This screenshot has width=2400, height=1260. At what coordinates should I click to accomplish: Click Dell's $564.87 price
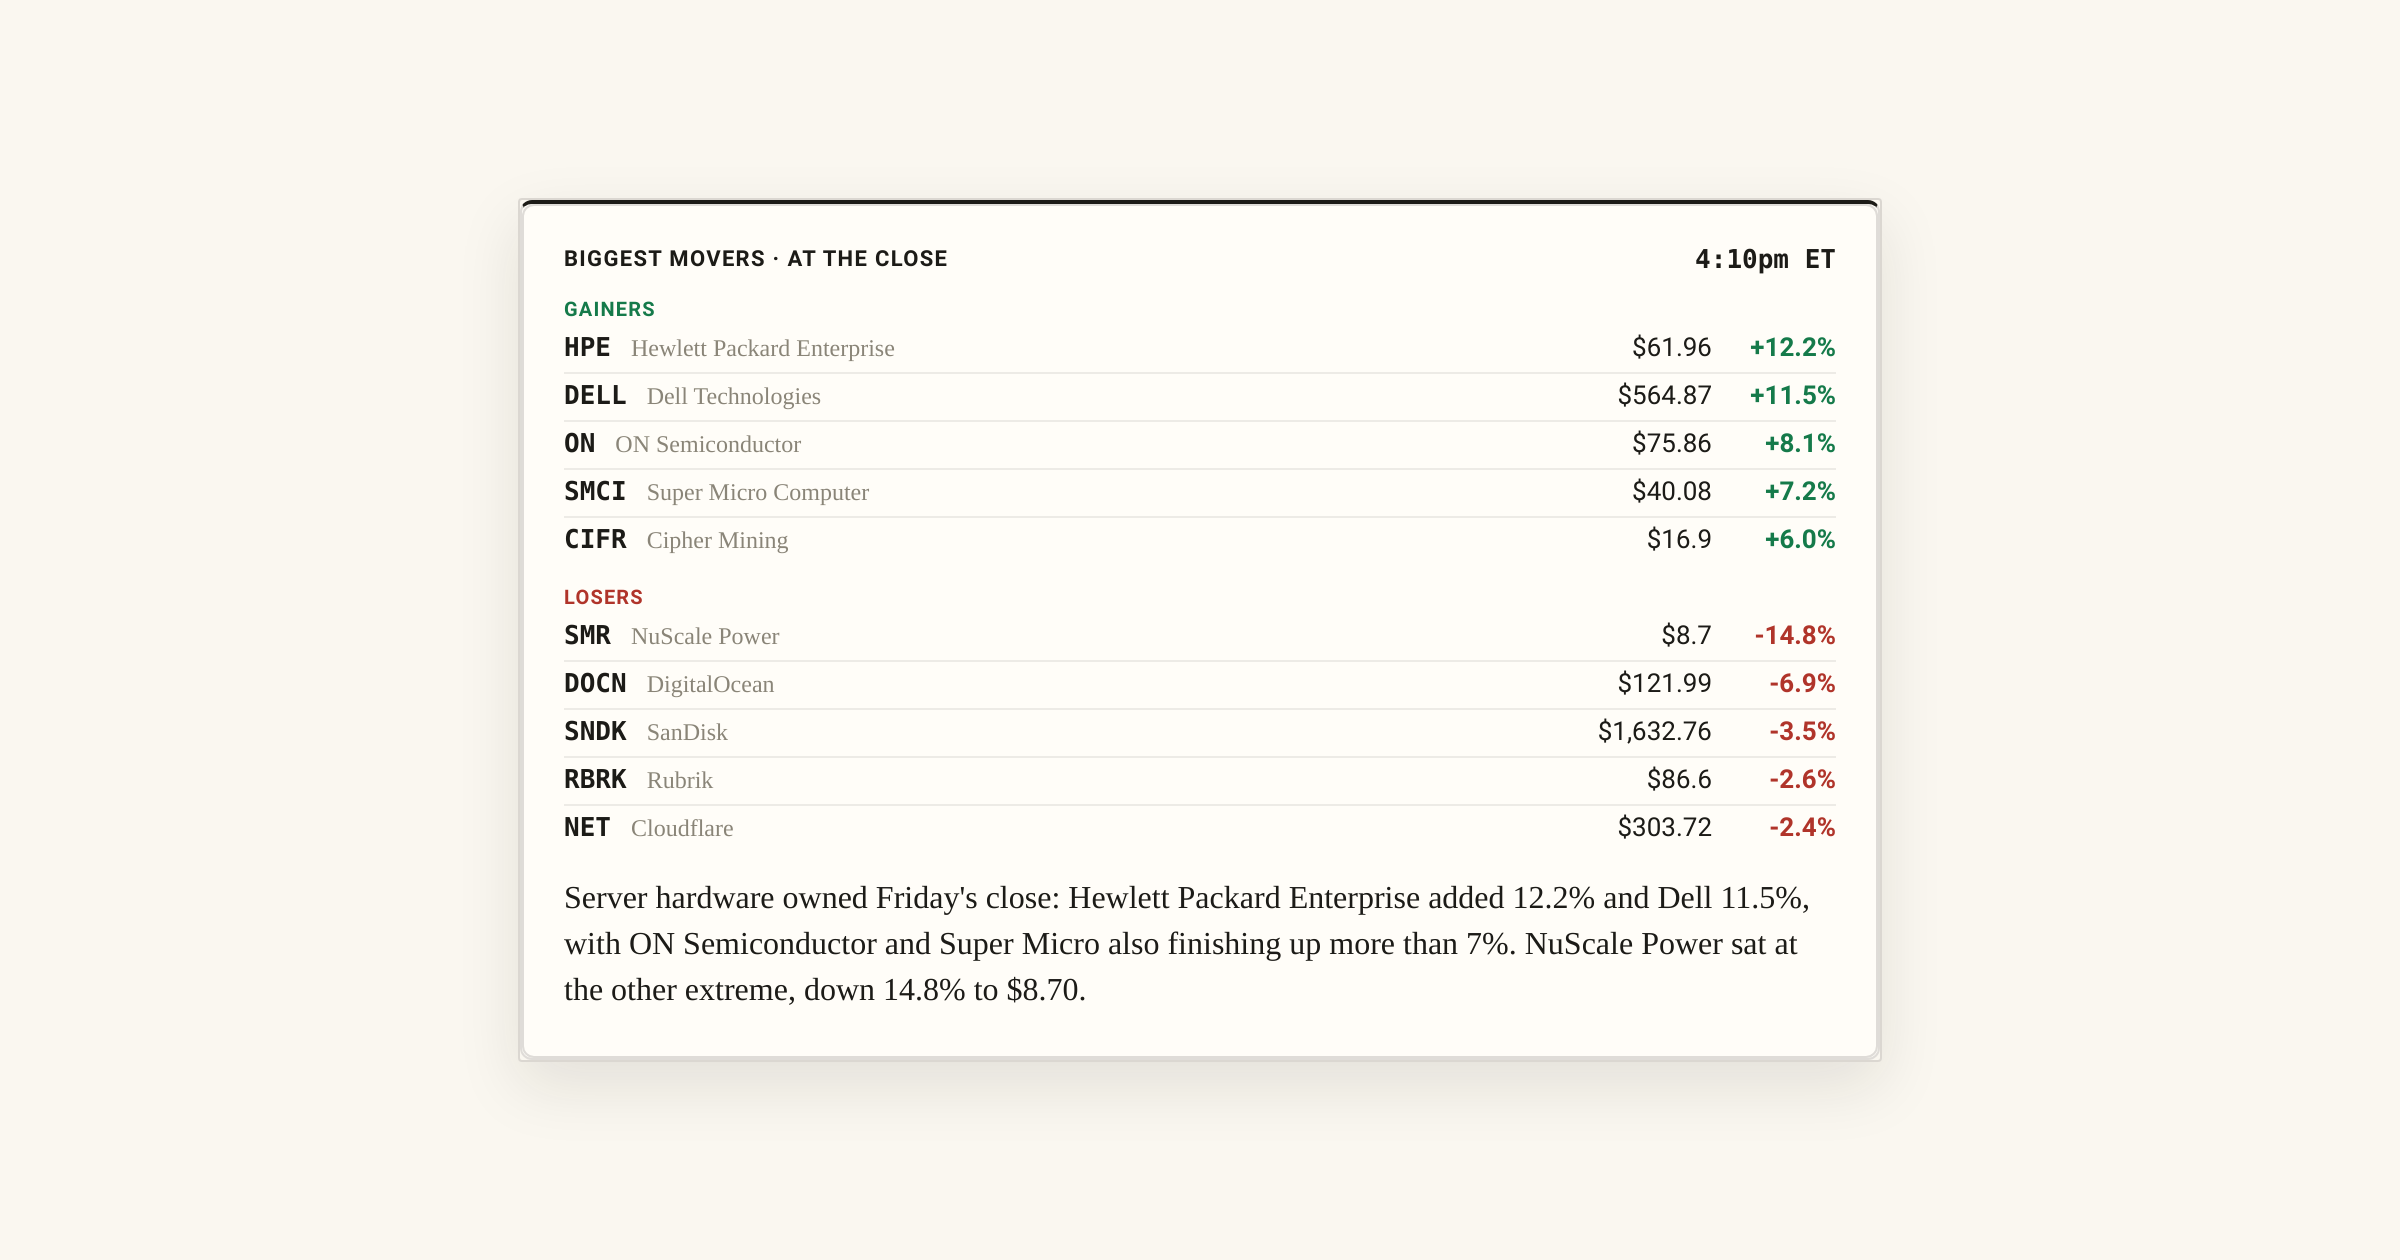tap(1664, 396)
